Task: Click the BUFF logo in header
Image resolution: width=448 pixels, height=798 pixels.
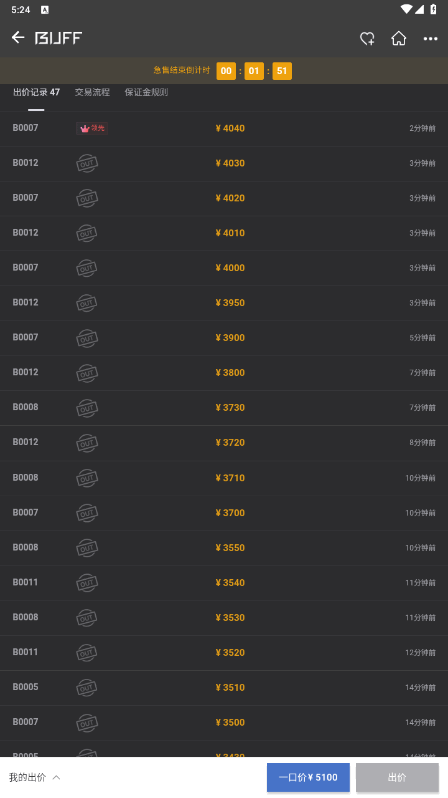Action: tap(58, 38)
